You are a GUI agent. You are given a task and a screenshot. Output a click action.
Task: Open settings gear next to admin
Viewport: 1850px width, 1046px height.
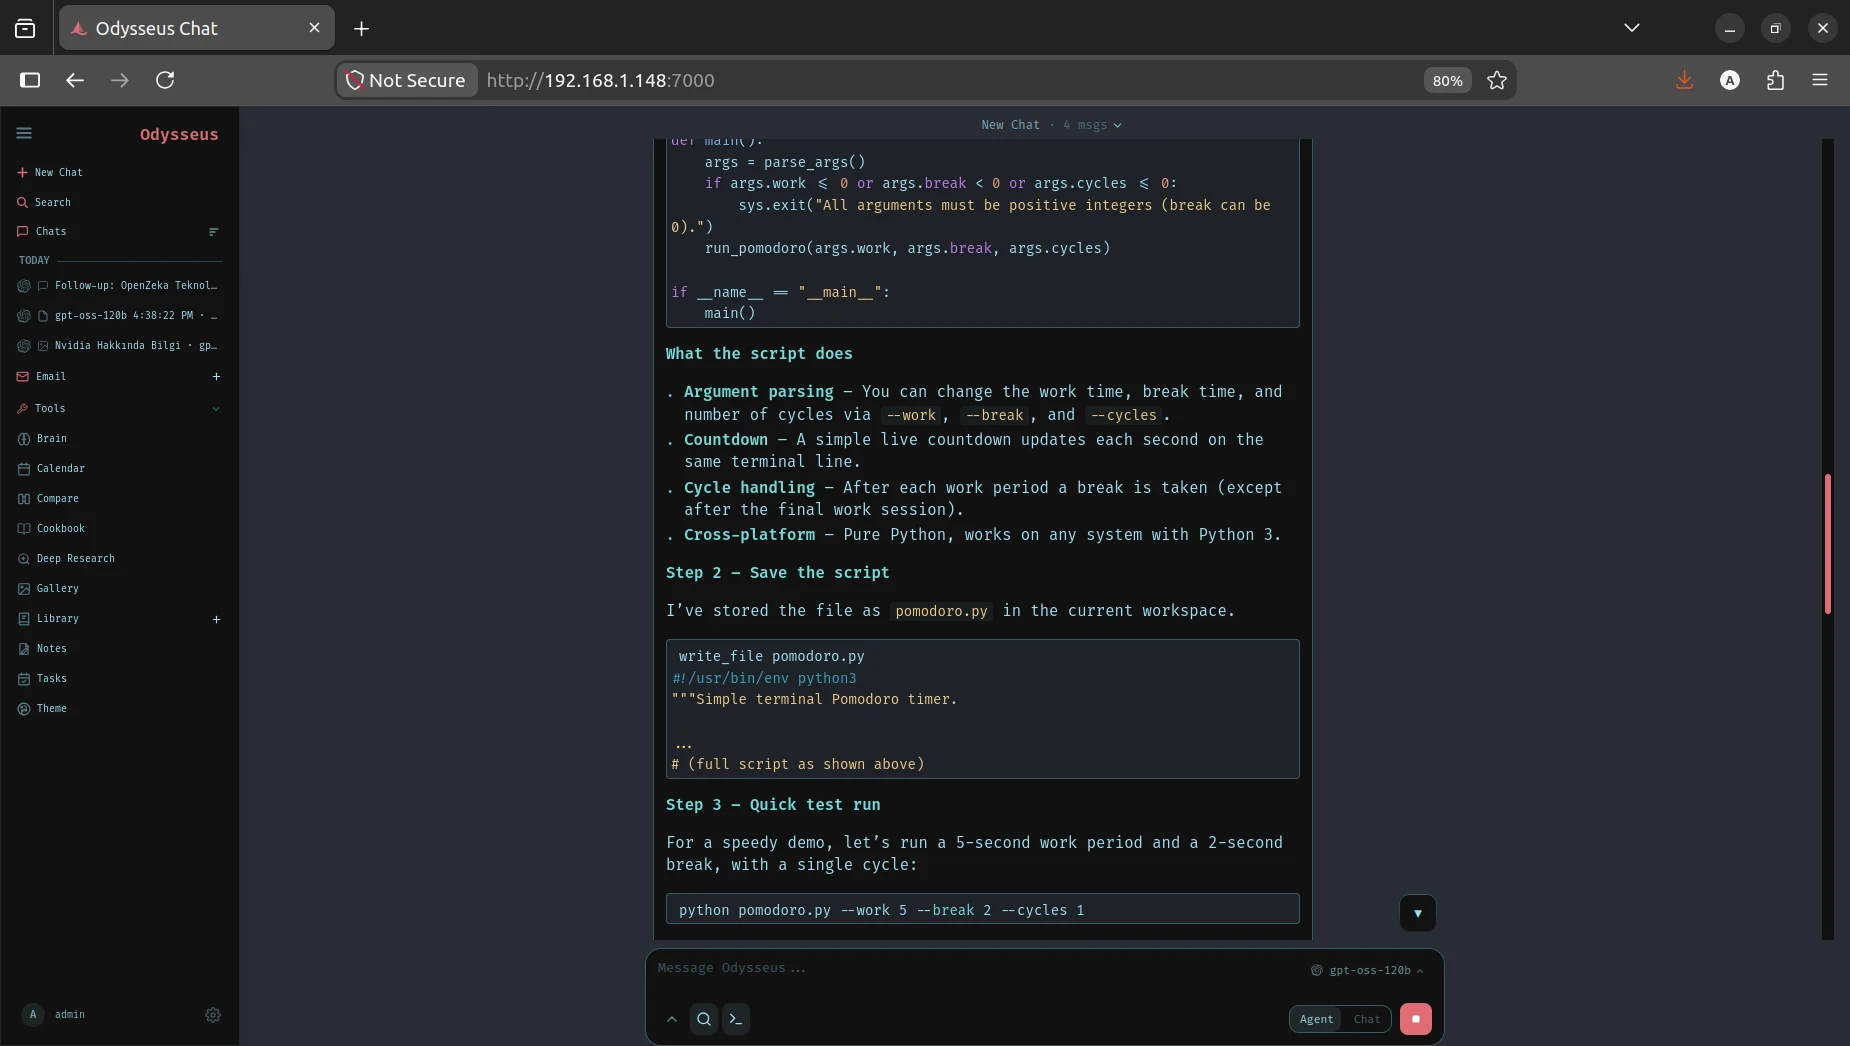tap(213, 1015)
